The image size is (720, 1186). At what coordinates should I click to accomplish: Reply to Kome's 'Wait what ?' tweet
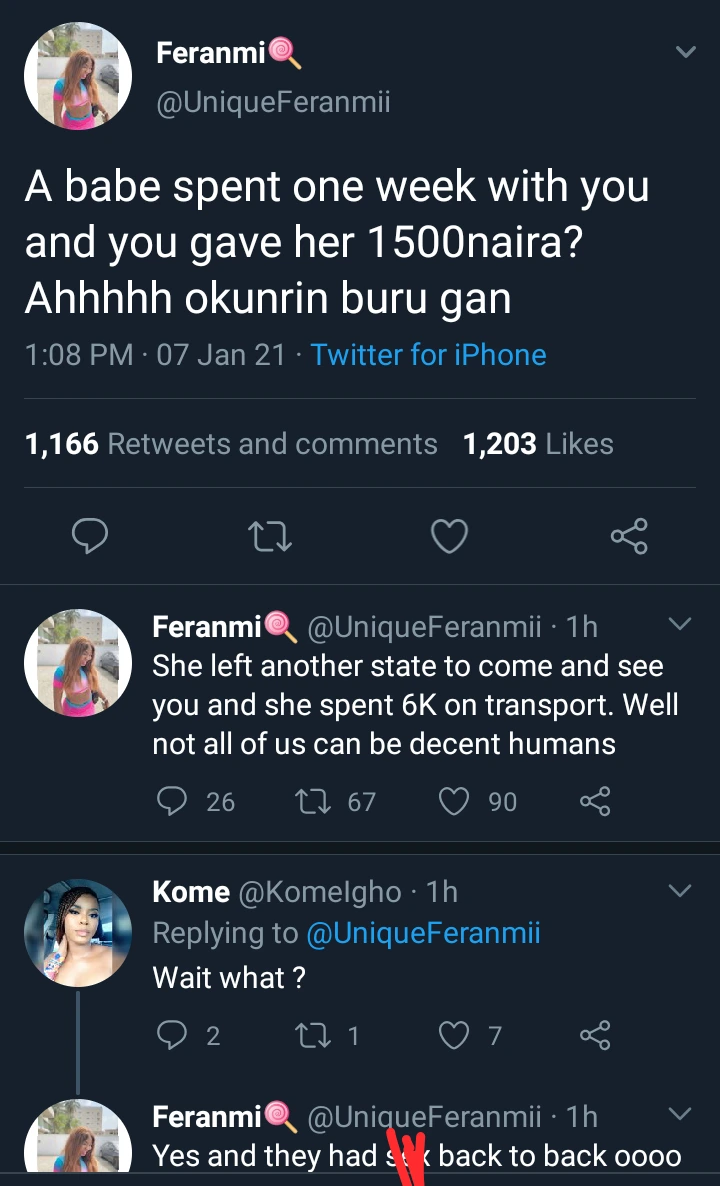coord(174,1035)
